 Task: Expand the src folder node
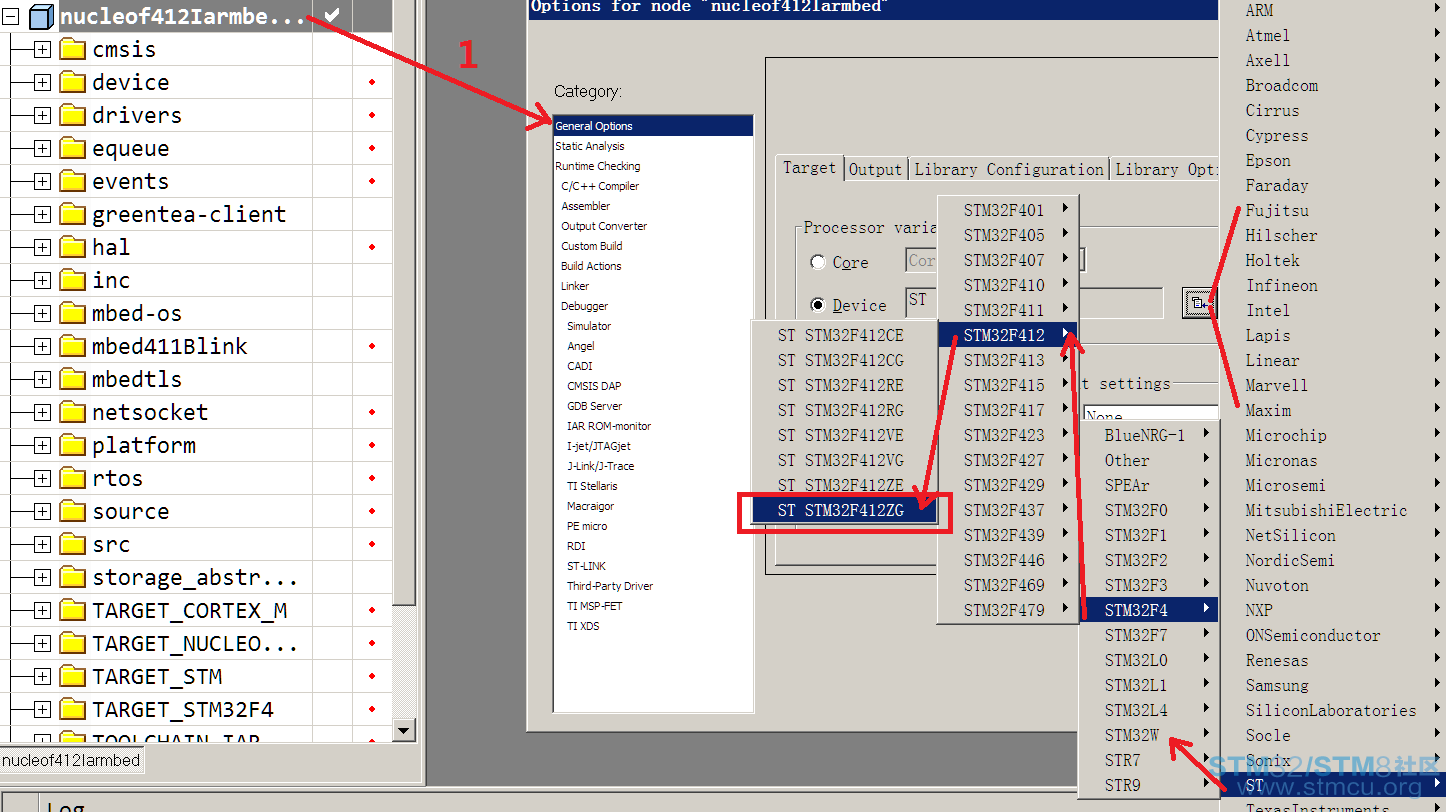(42, 544)
